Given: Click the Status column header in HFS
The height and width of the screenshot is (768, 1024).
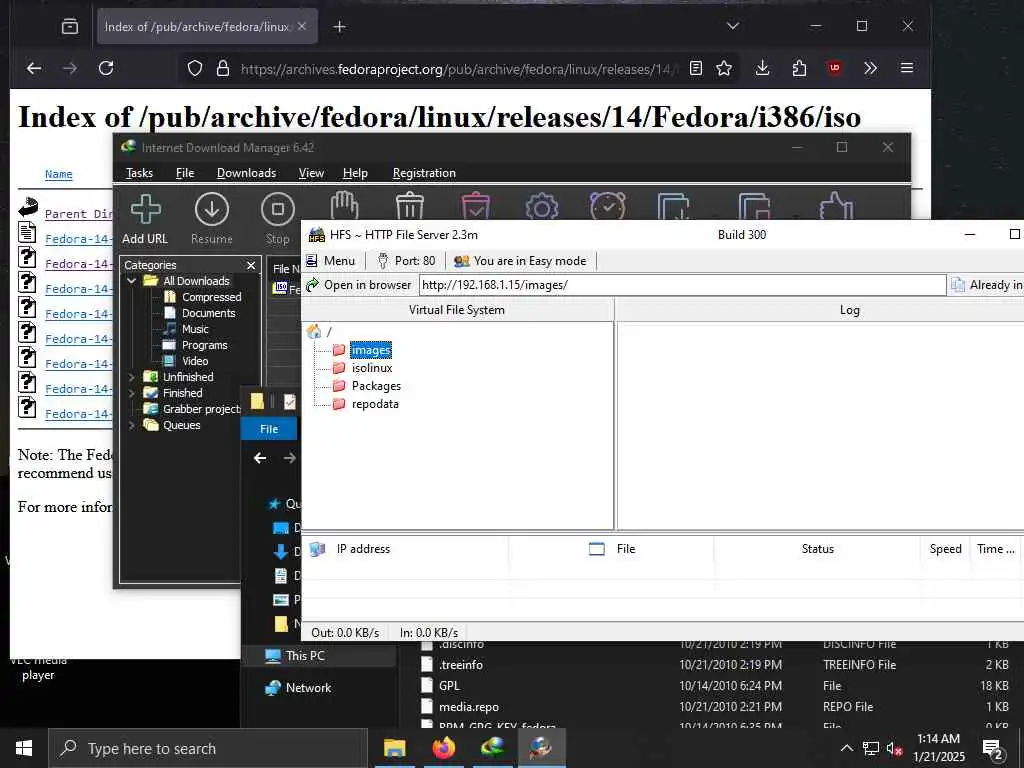Looking at the screenshot, I should [x=818, y=549].
